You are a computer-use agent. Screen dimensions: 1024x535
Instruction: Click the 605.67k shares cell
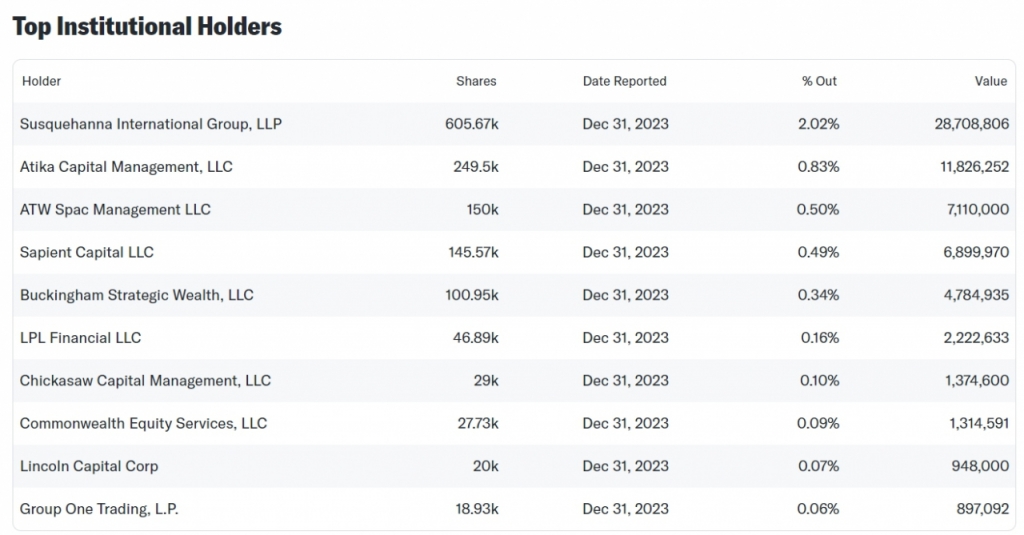[x=471, y=124]
